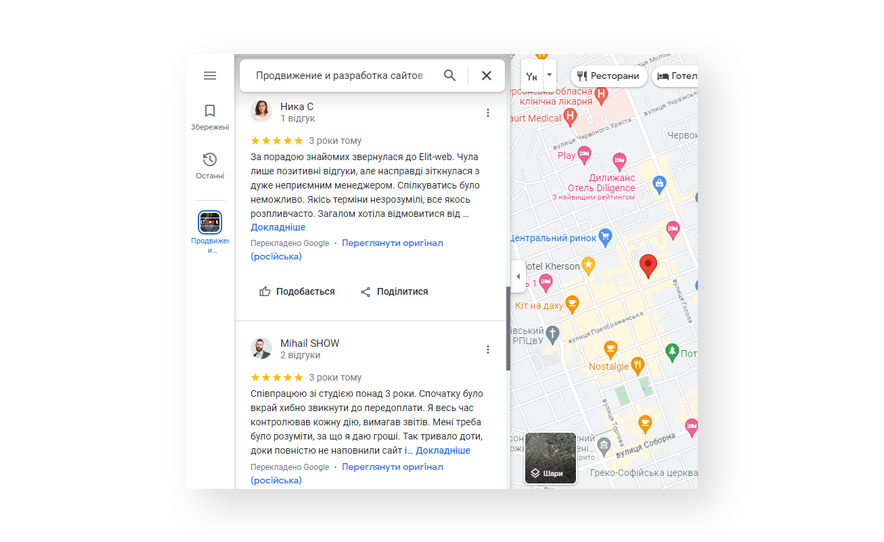This screenshot has height=542, width=884.
Task: Open the language dropdown arrow on map
Action: [x=549, y=75]
